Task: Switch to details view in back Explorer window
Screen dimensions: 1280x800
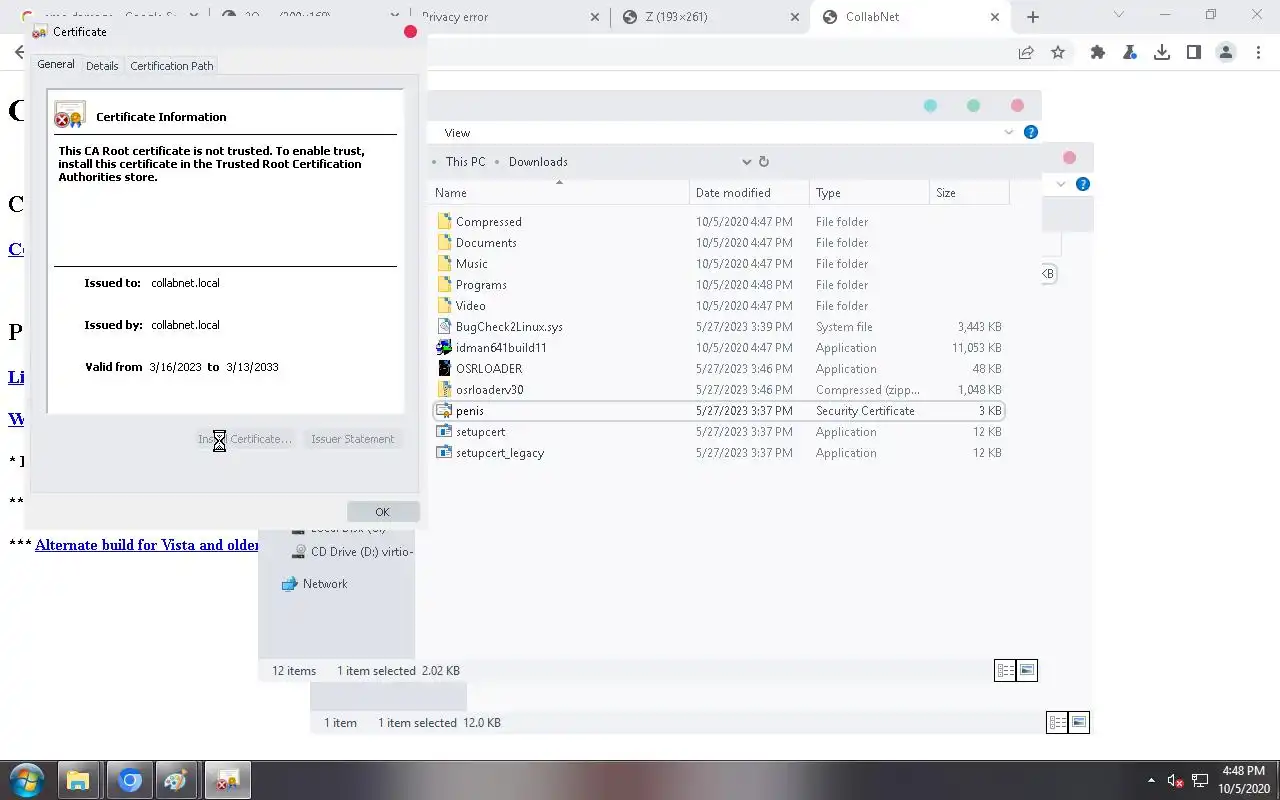Action: click(x=1057, y=722)
